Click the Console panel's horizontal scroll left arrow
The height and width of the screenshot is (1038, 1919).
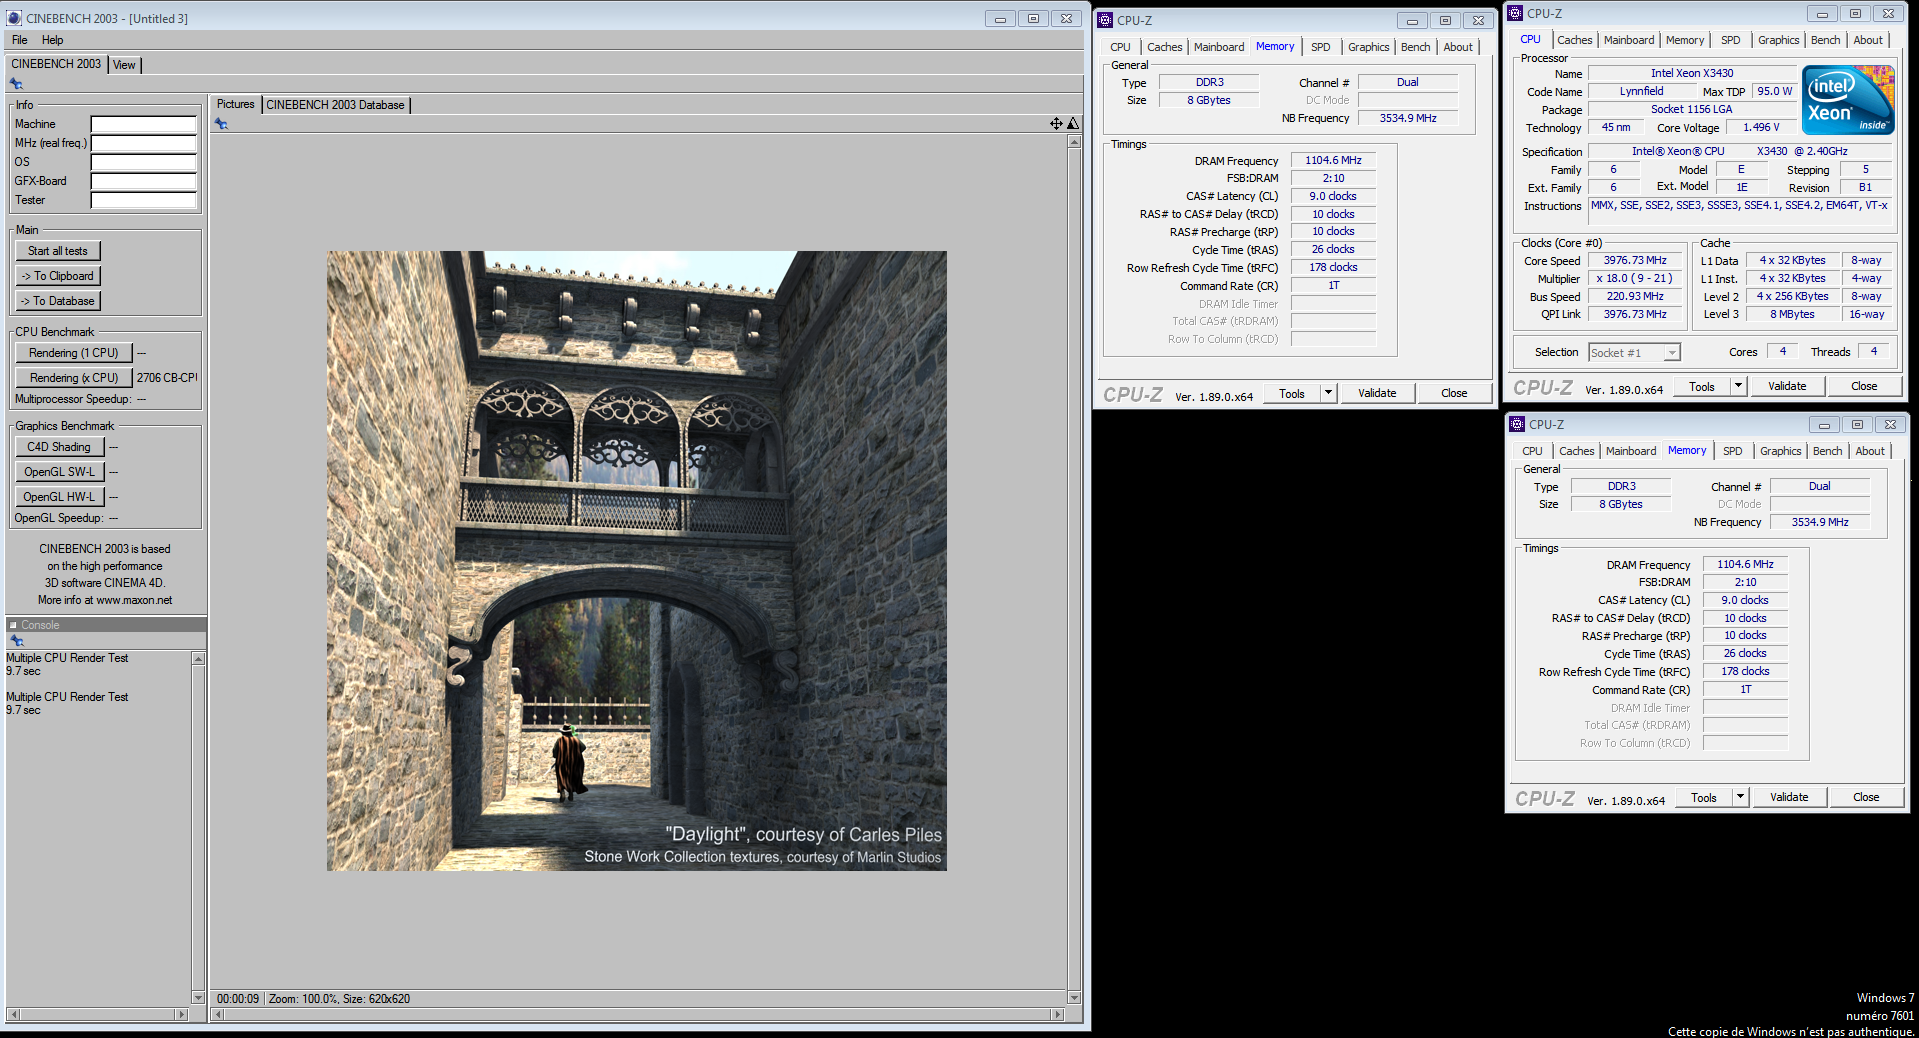(13, 1014)
